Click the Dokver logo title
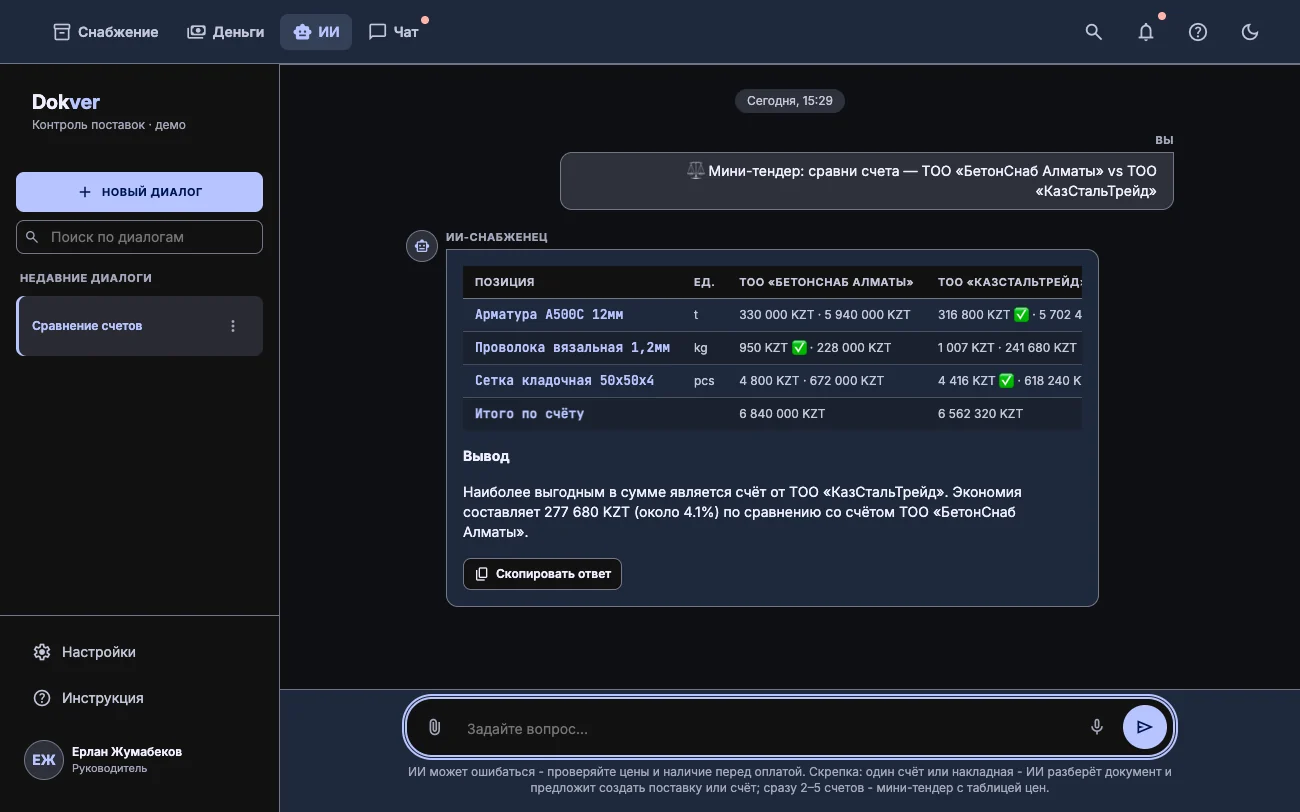This screenshot has height=812, width=1300. (x=66, y=102)
